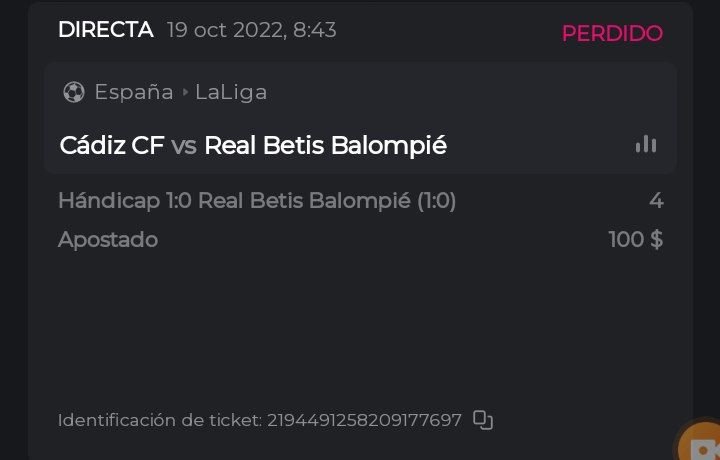Screen dimensions: 720x460
Task: Open match statistics bar chart icon
Action: click(x=646, y=145)
